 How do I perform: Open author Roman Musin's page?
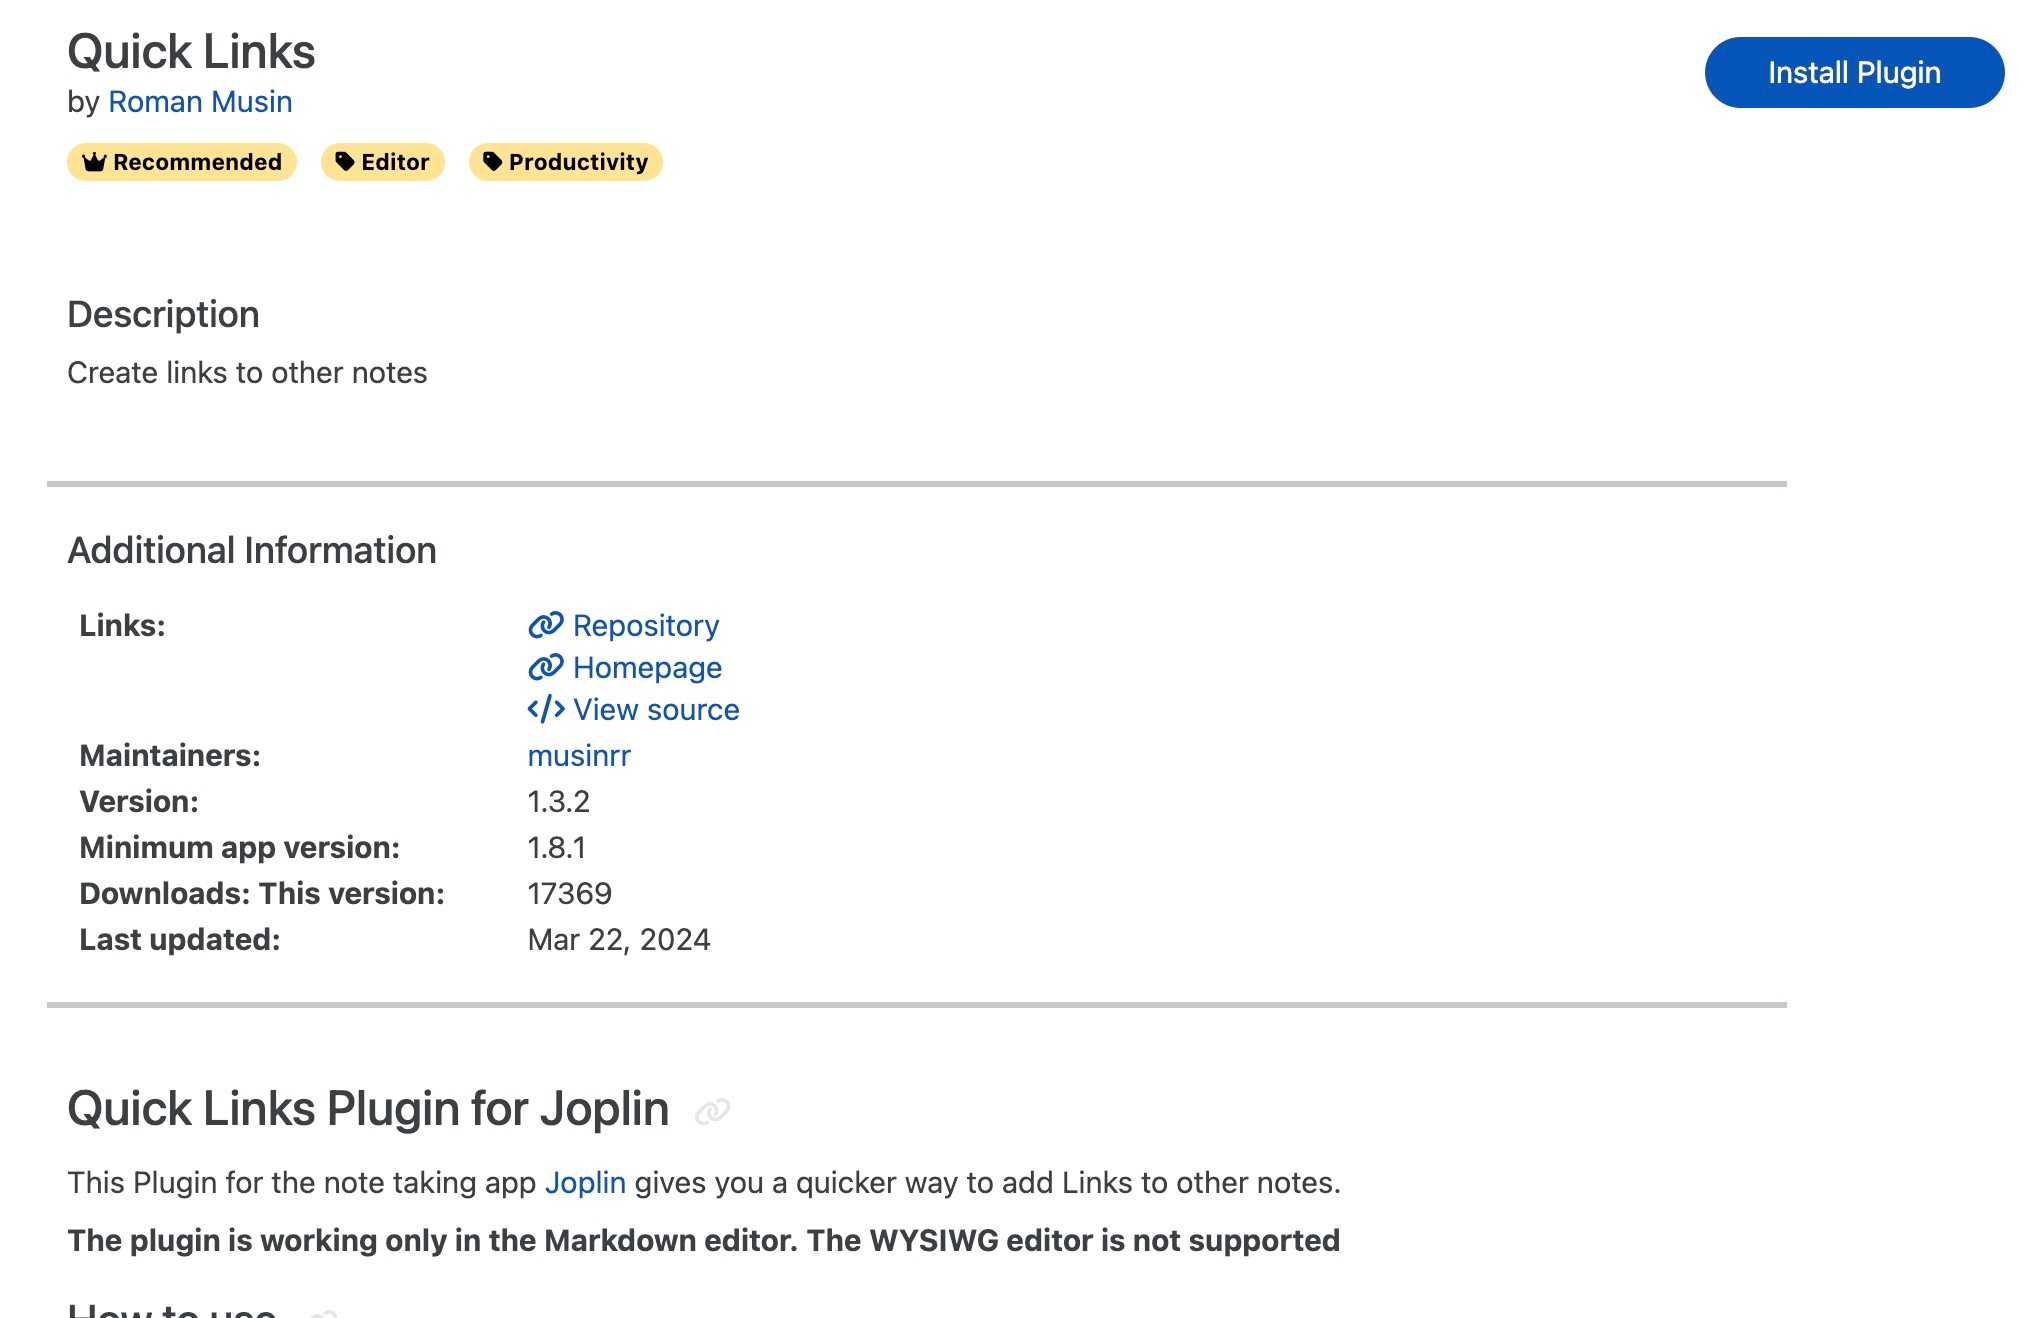pyautogui.click(x=200, y=102)
